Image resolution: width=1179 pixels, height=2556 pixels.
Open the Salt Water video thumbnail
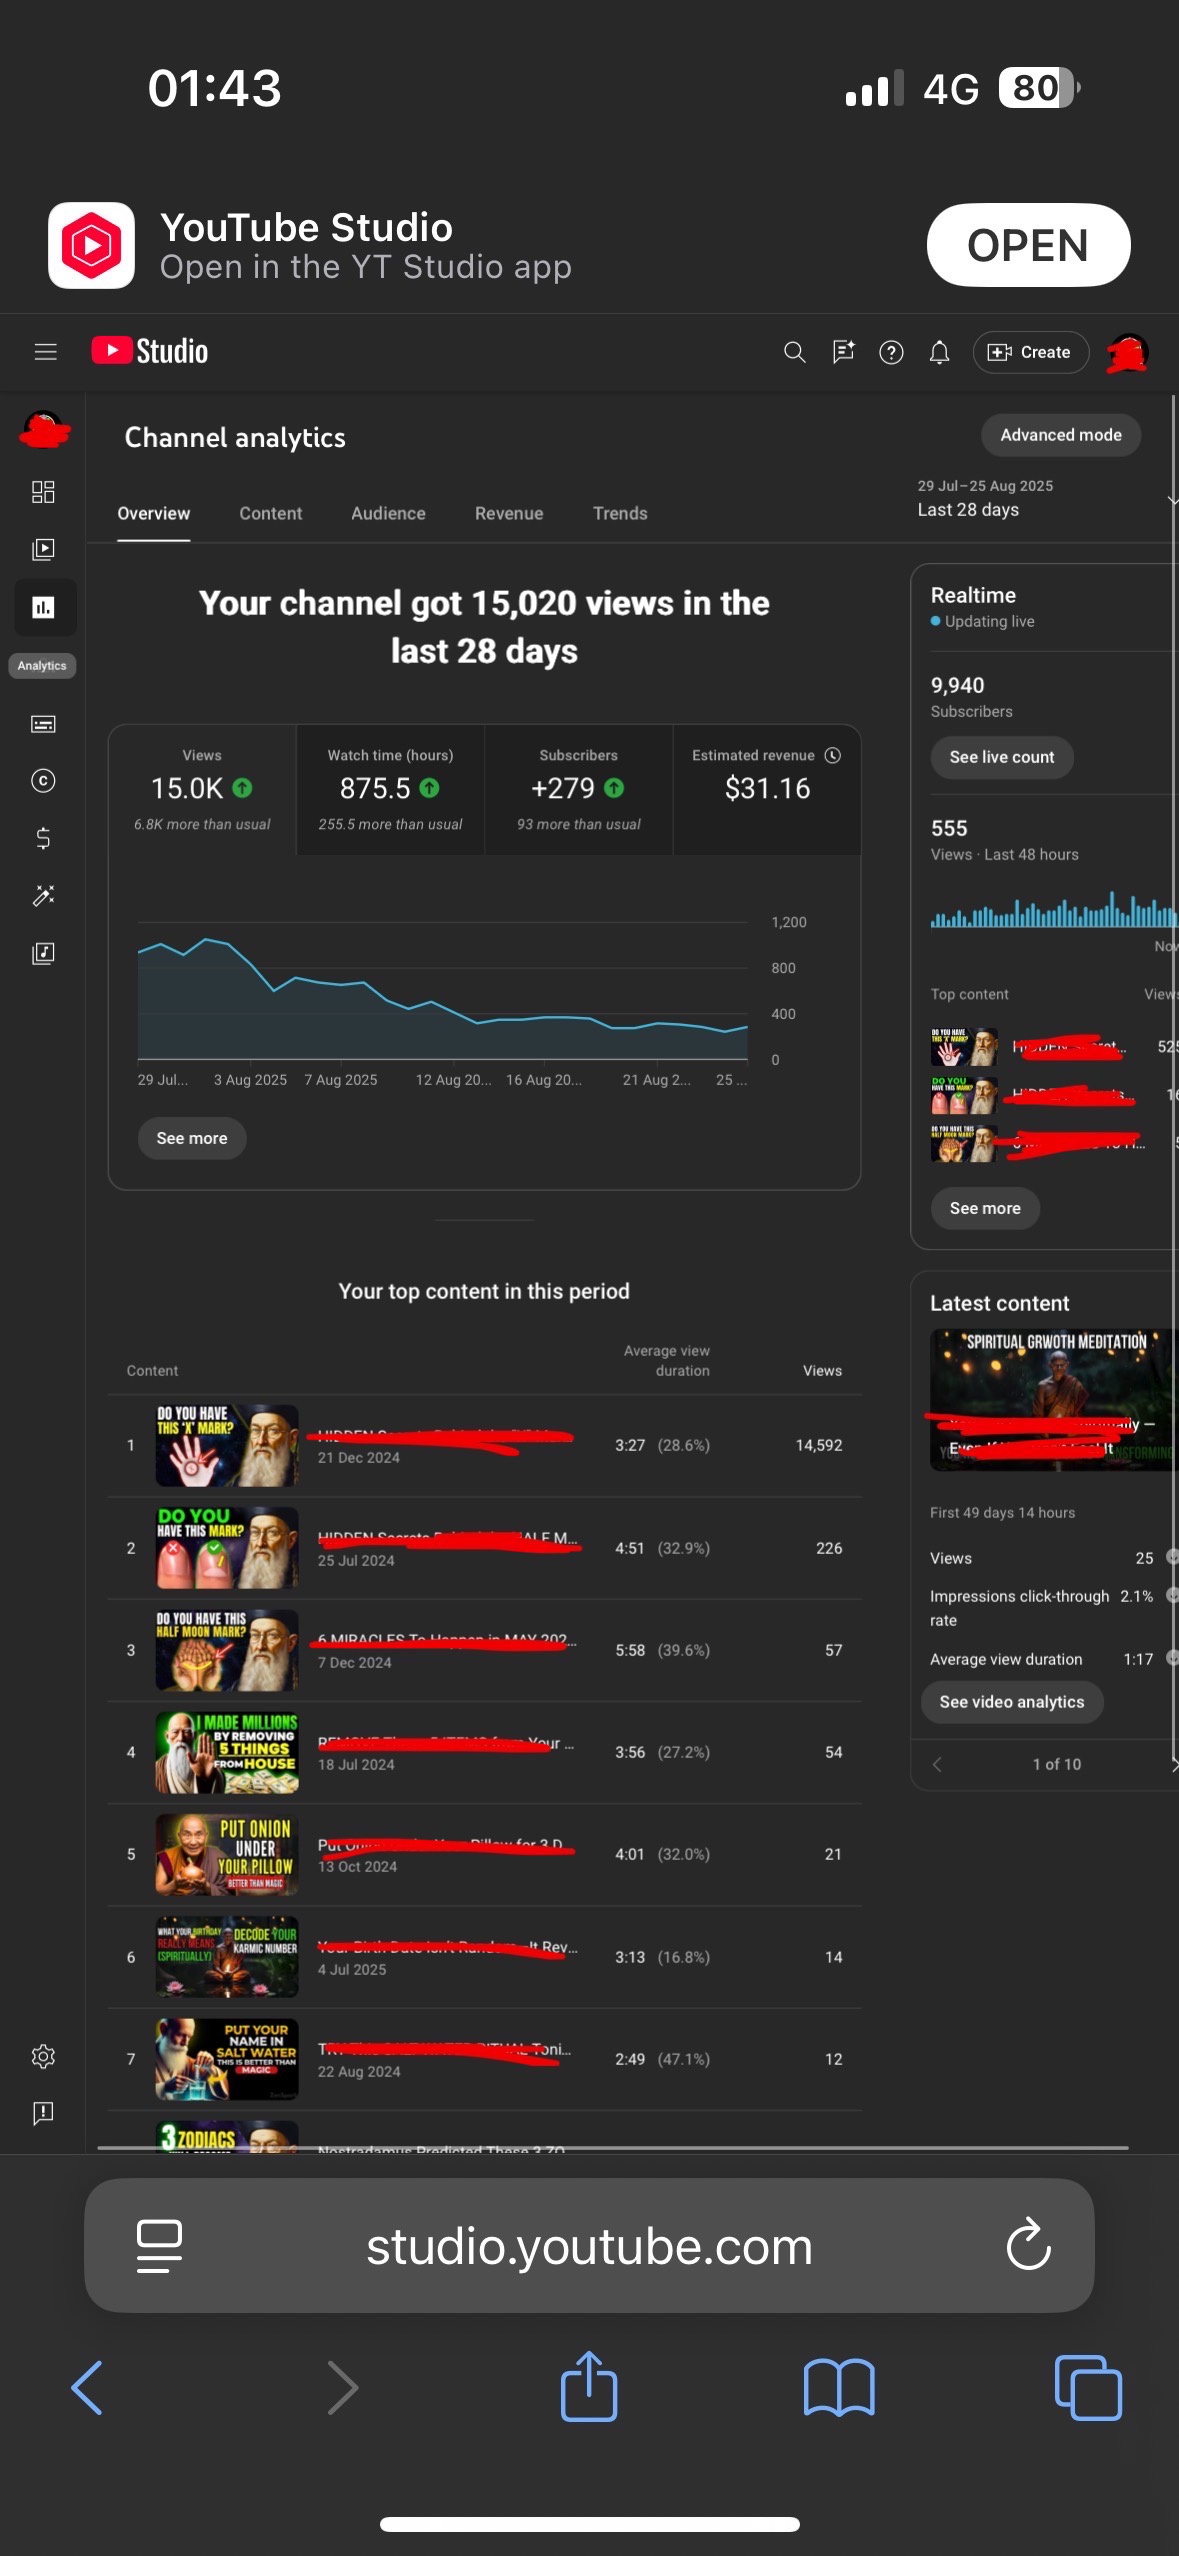(x=227, y=2059)
